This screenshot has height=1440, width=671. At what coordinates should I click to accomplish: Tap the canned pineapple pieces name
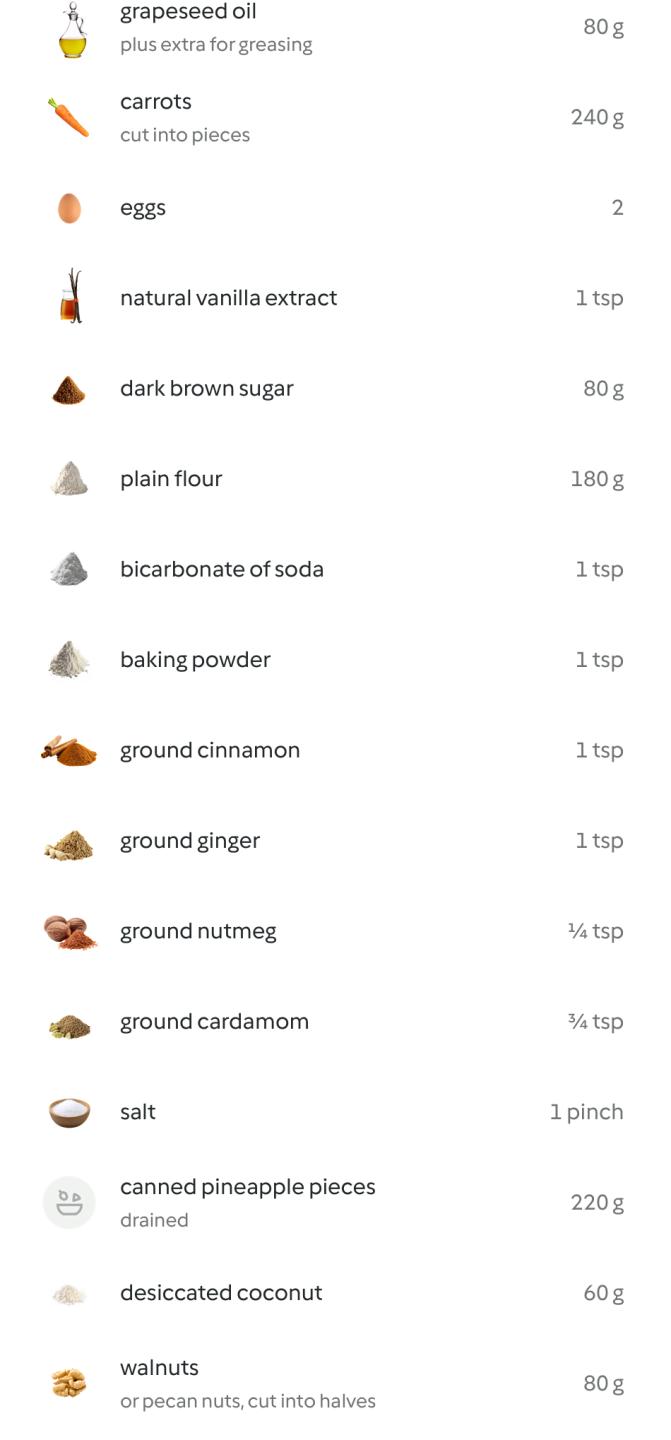click(248, 1187)
